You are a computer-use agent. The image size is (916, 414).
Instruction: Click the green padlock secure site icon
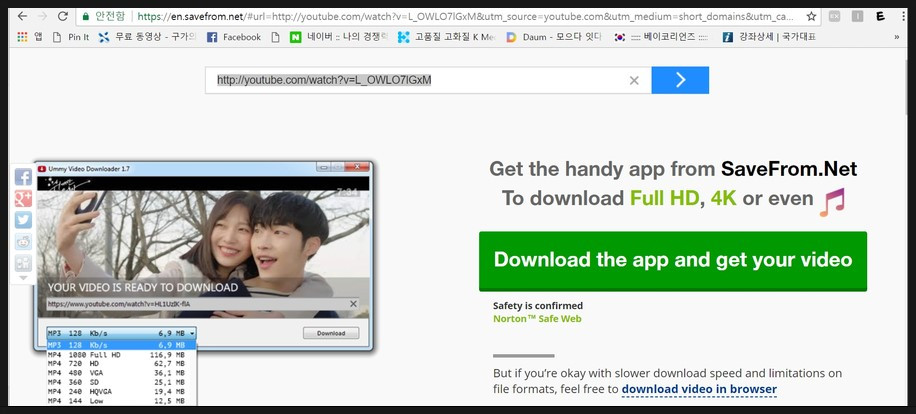tap(86, 16)
